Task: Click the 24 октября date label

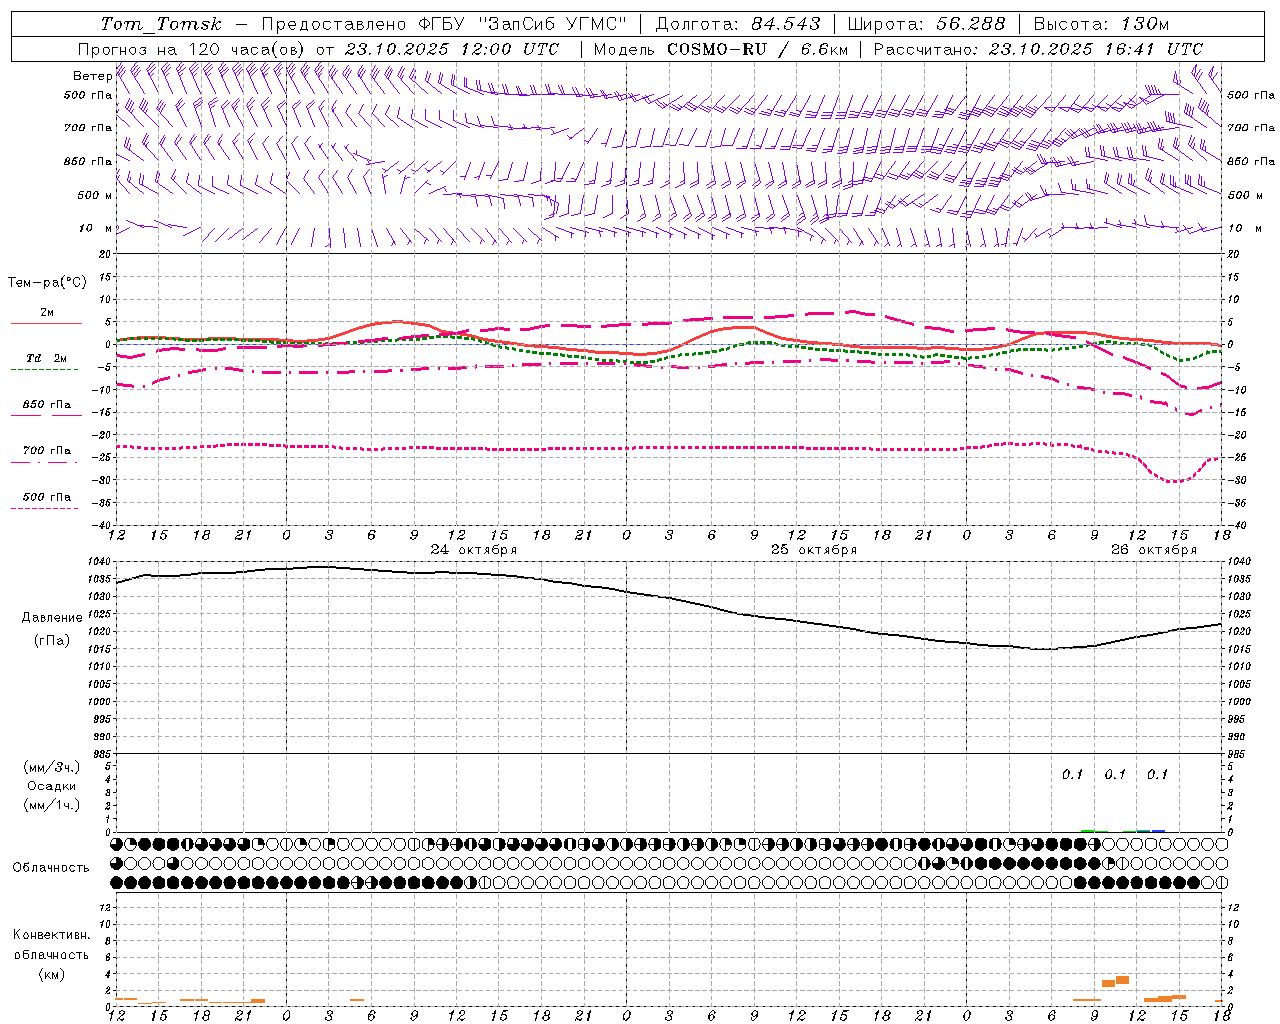Action: point(474,550)
